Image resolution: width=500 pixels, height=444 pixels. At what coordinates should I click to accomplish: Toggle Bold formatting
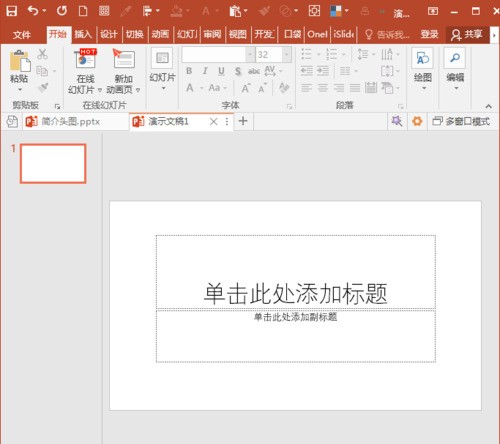(189, 71)
